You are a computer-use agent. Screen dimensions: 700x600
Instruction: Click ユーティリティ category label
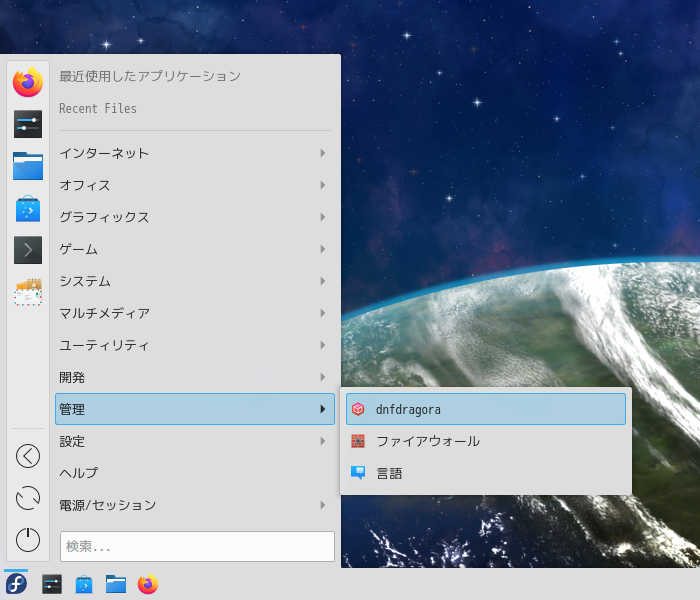[104, 345]
